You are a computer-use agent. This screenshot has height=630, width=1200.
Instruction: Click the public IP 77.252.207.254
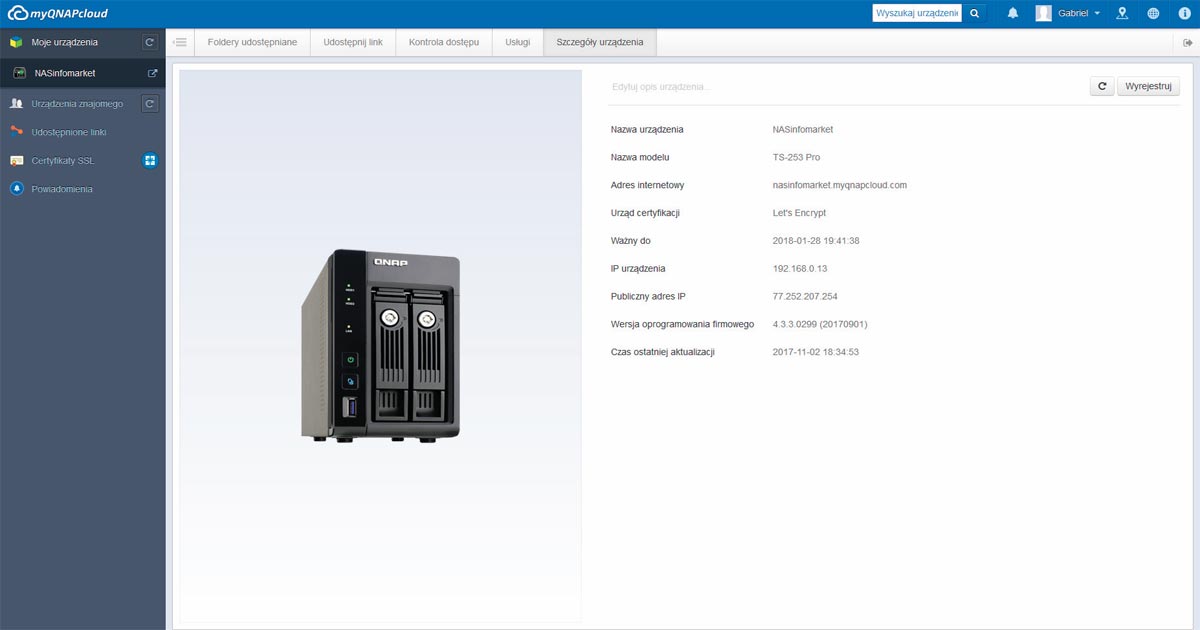pos(805,297)
